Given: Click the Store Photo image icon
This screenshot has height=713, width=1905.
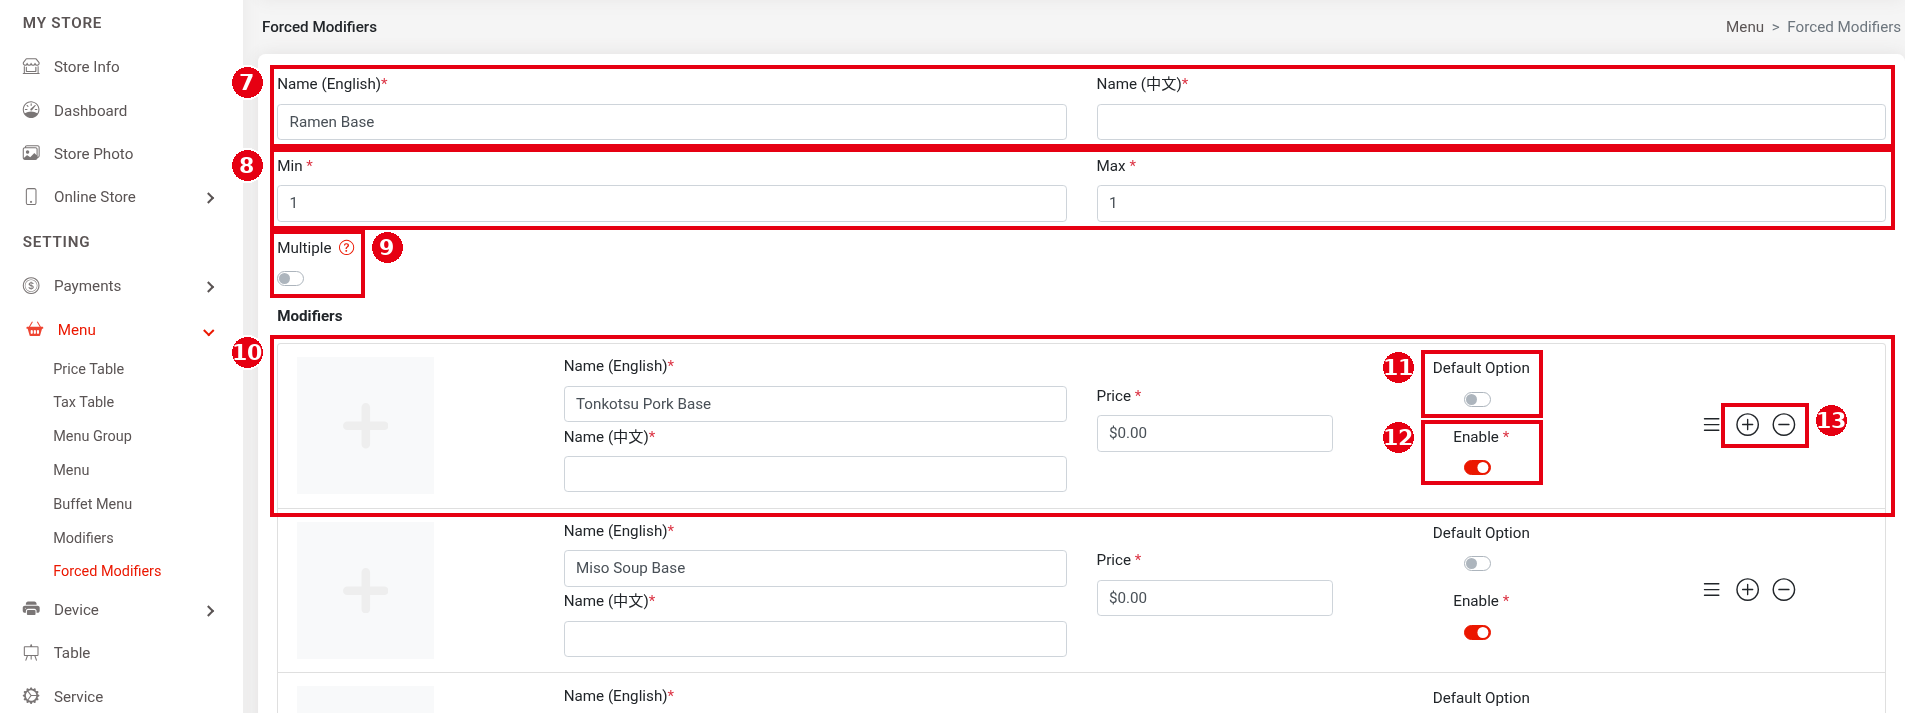Looking at the screenshot, I should [32, 153].
